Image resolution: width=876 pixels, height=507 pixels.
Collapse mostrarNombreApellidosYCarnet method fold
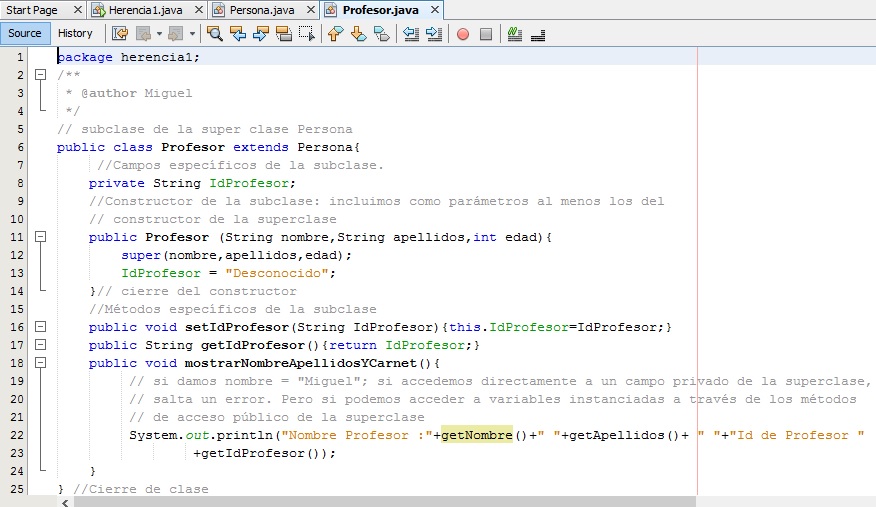click(41, 363)
